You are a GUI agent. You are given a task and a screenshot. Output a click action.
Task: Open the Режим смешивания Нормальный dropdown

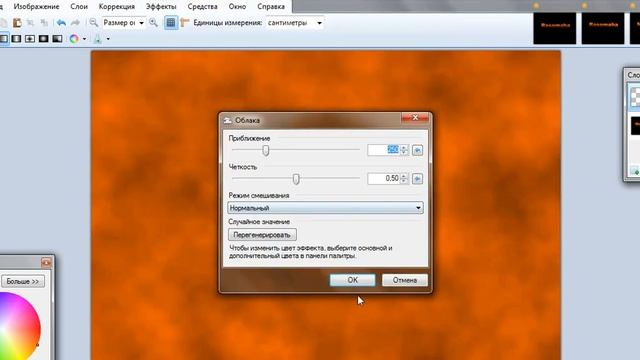[x=325, y=208]
